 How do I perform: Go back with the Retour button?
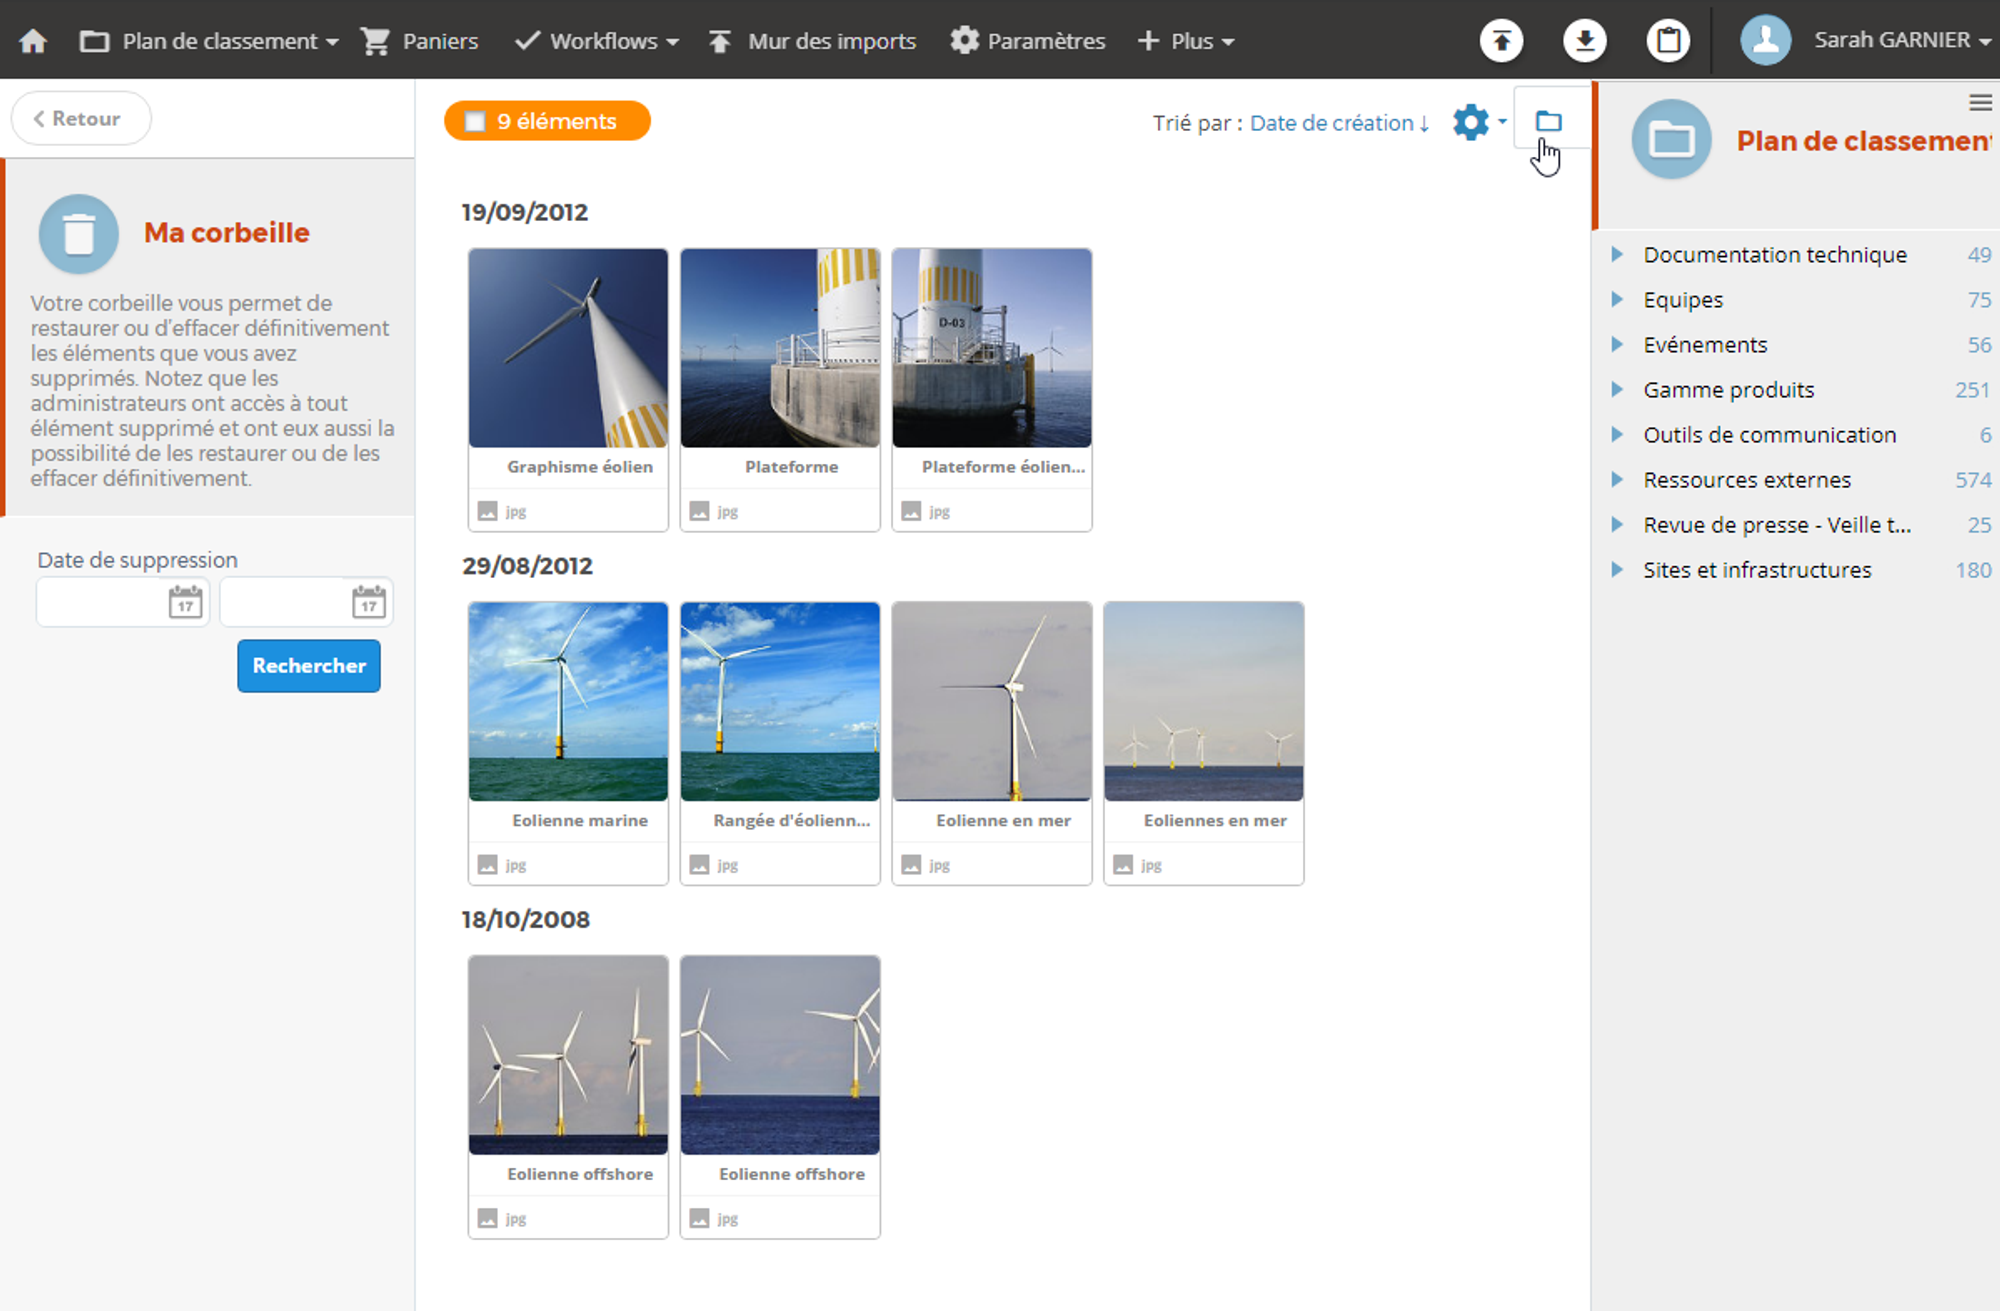80,119
